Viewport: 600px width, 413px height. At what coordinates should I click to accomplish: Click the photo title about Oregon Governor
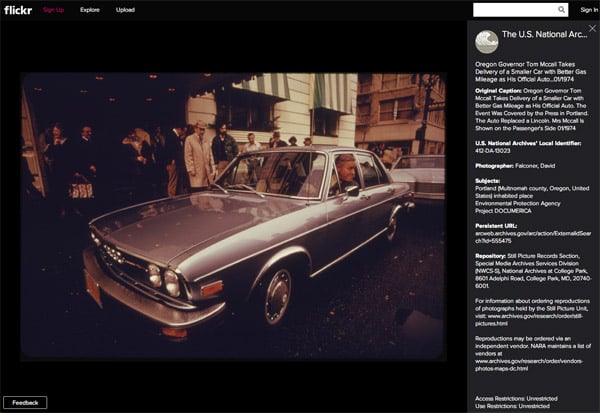click(530, 72)
